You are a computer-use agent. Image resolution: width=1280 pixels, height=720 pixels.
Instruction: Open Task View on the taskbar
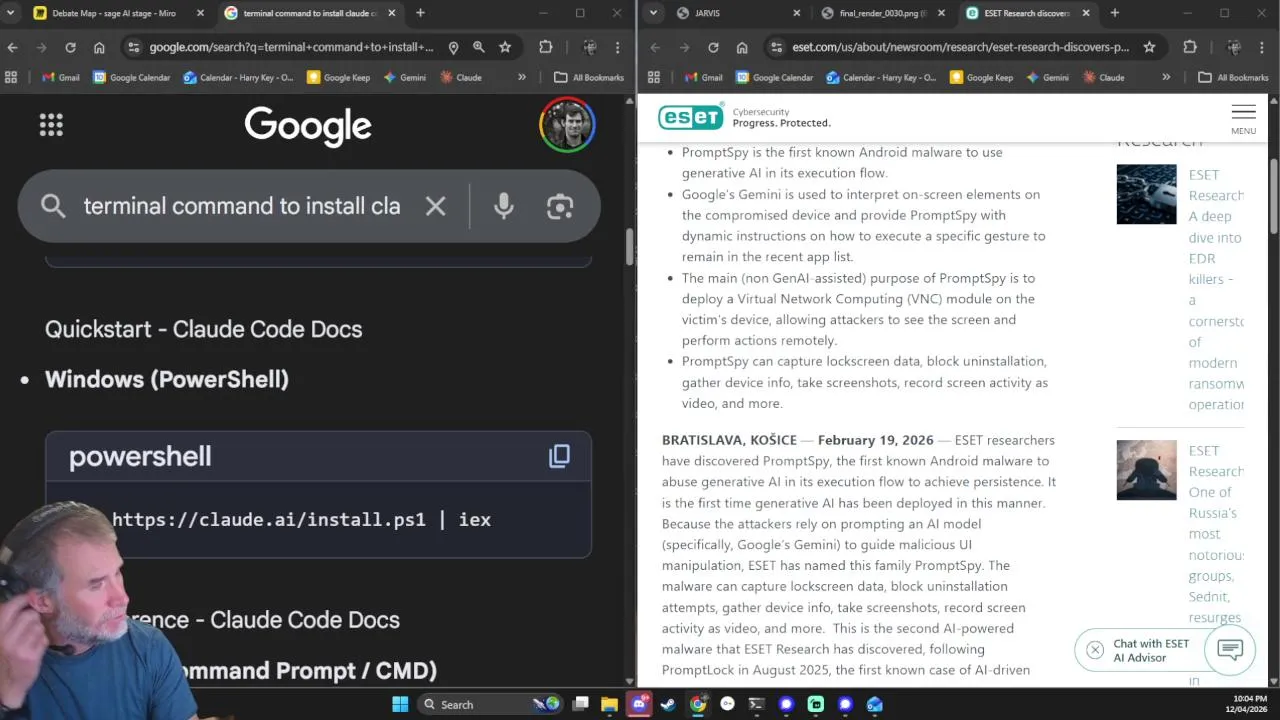pyautogui.click(x=580, y=704)
